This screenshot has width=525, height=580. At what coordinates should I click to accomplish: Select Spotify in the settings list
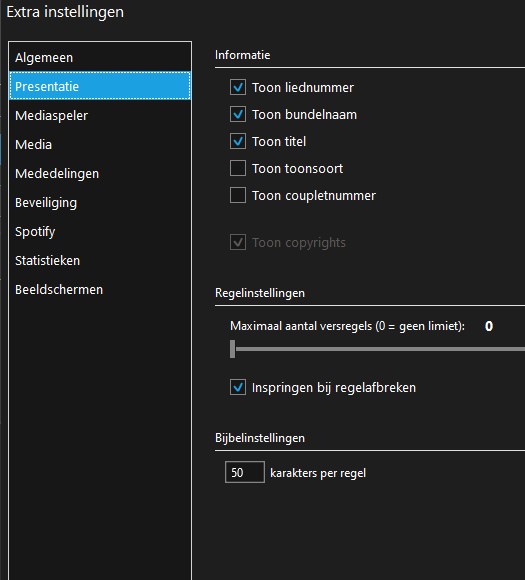tap(100, 232)
